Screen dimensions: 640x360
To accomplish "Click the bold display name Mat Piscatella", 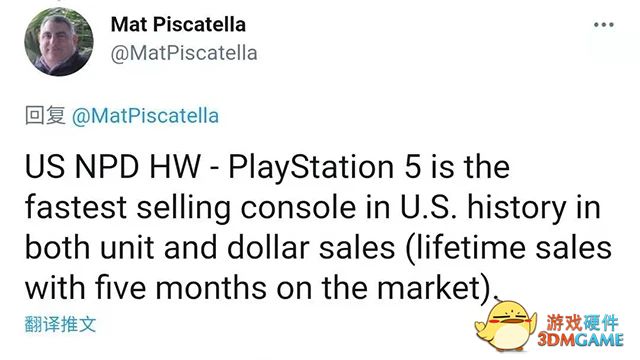I will tap(178, 24).
